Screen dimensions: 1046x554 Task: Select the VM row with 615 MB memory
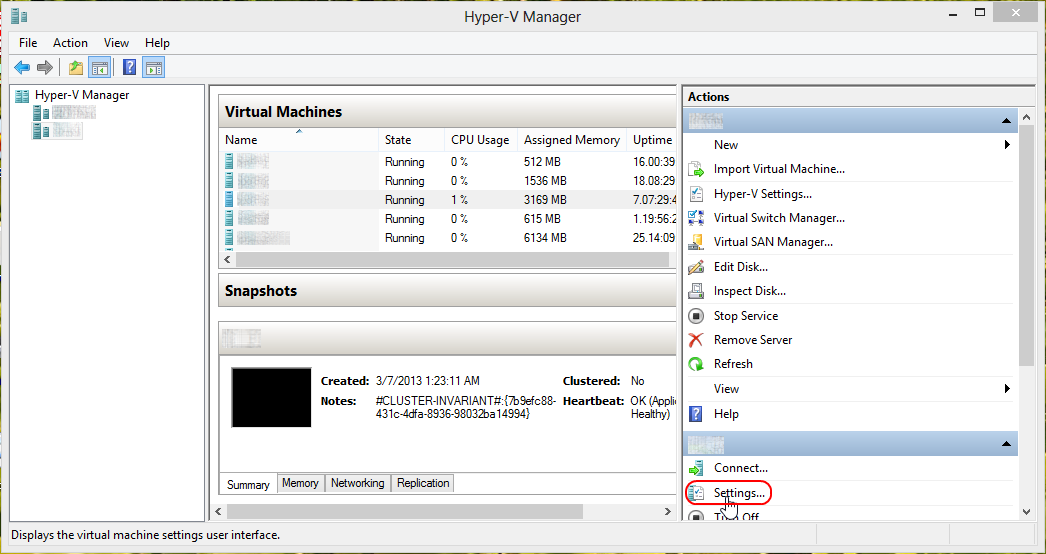448,218
